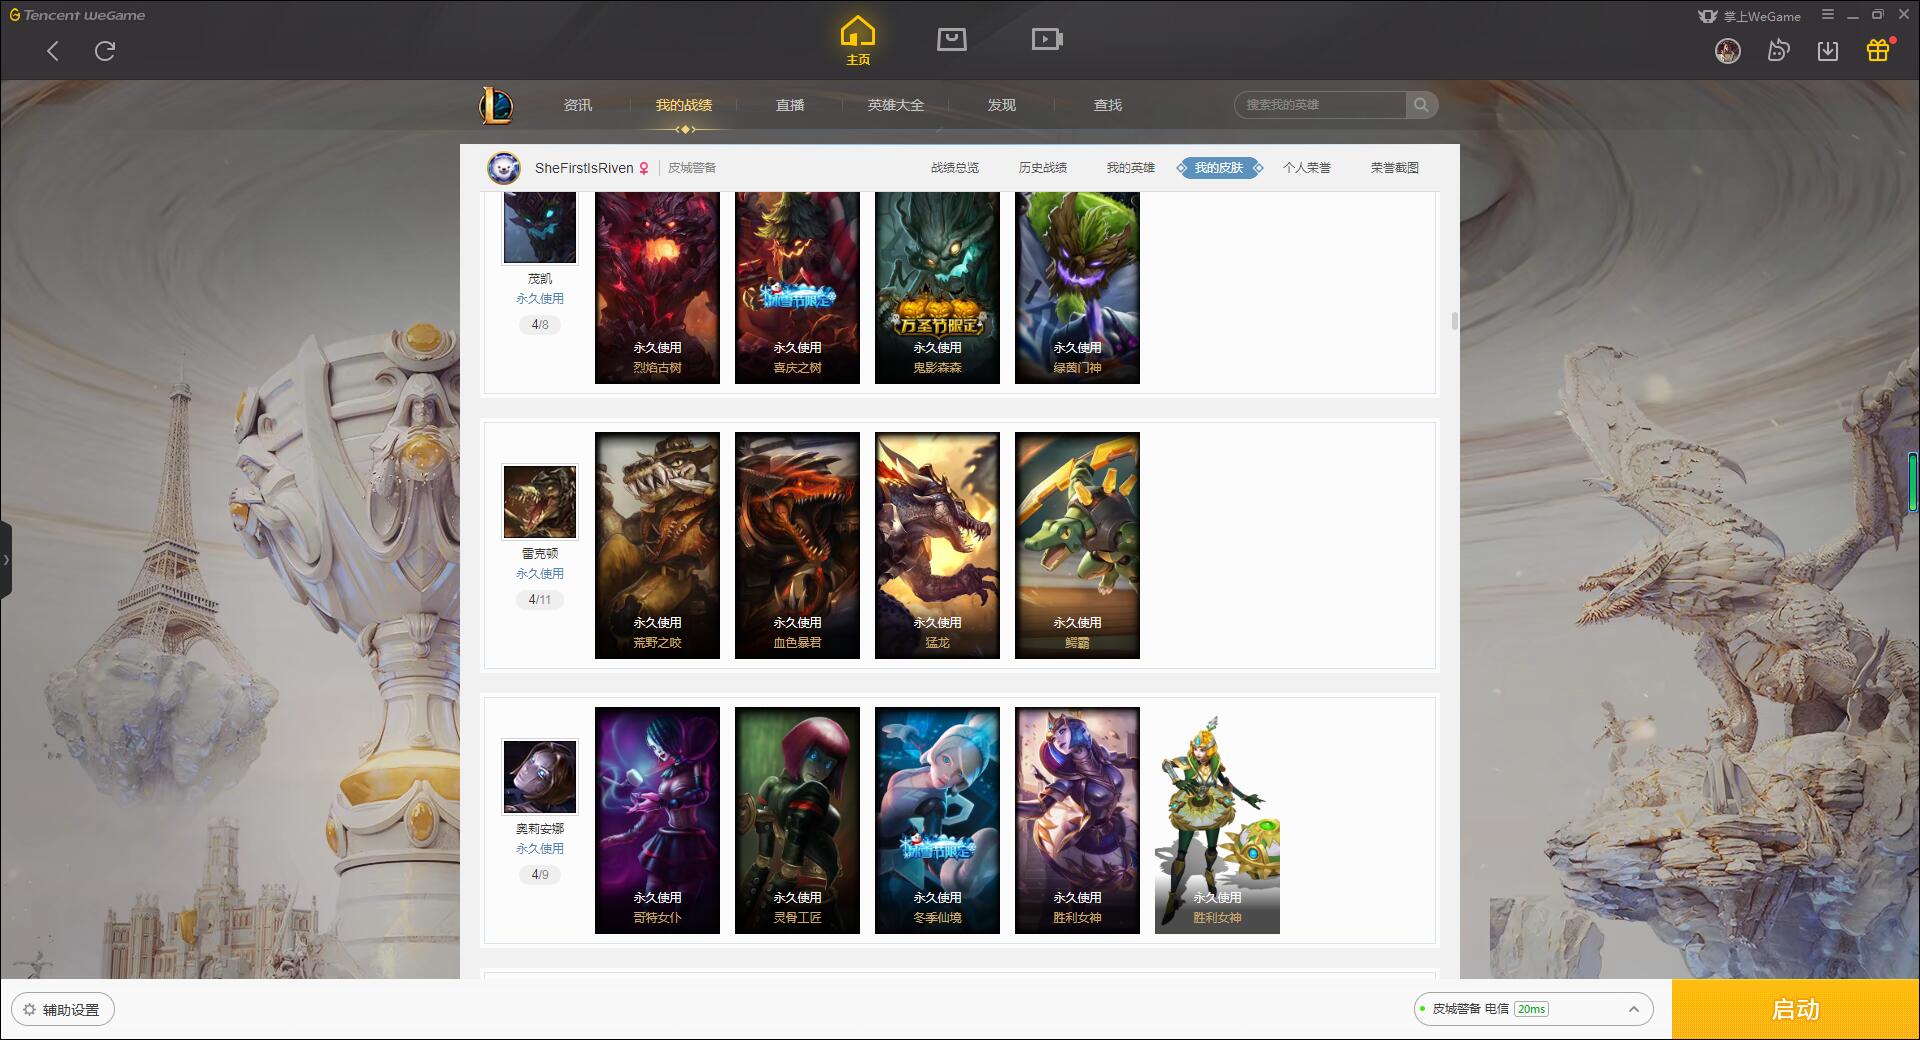The width and height of the screenshot is (1920, 1040).
Task: Open the user avatar icon at top right
Action: 1727,51
